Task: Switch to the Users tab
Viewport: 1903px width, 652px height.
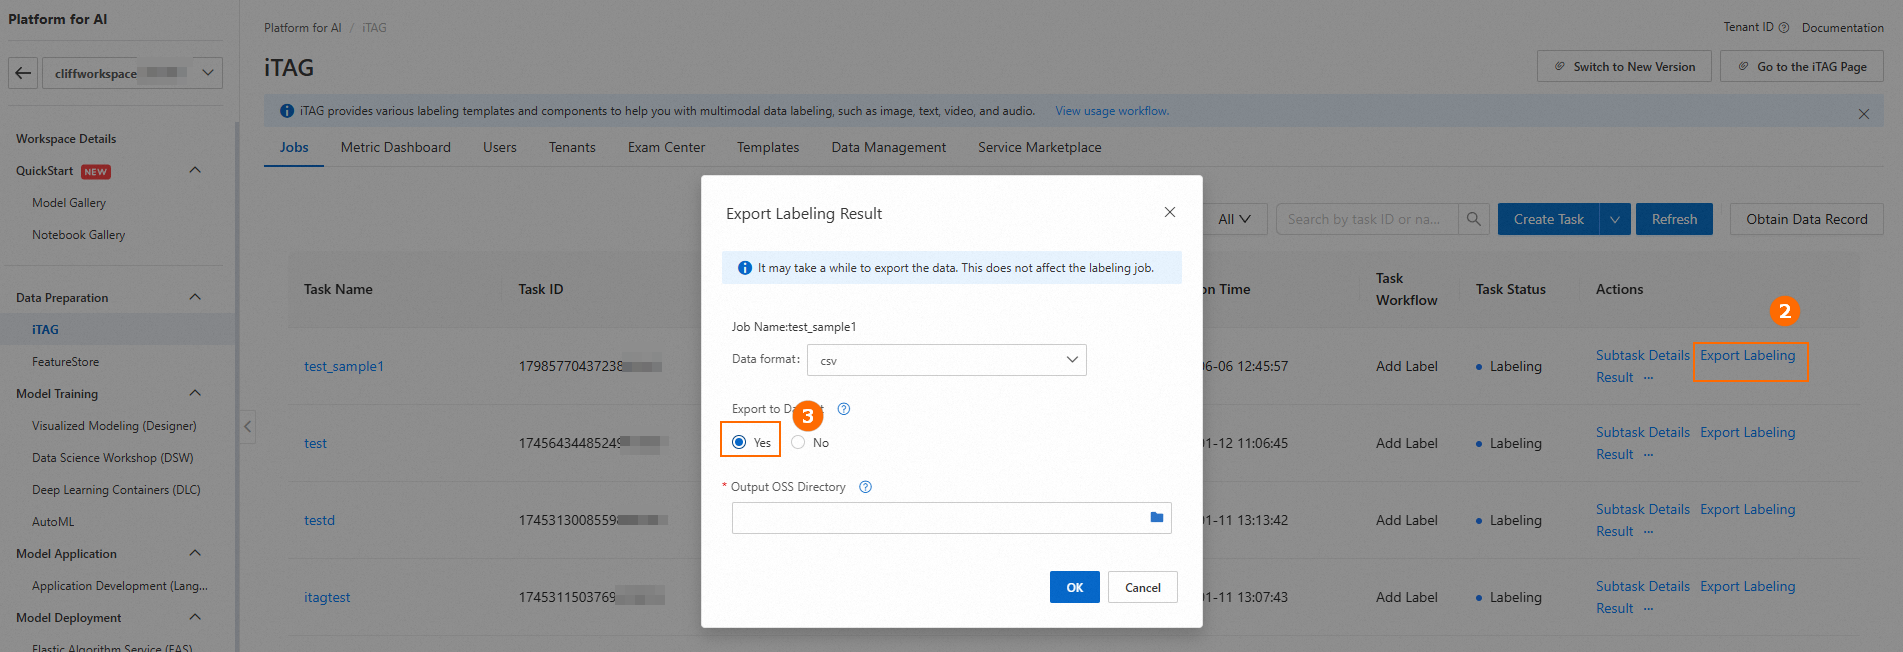Action: click(500, 147)
